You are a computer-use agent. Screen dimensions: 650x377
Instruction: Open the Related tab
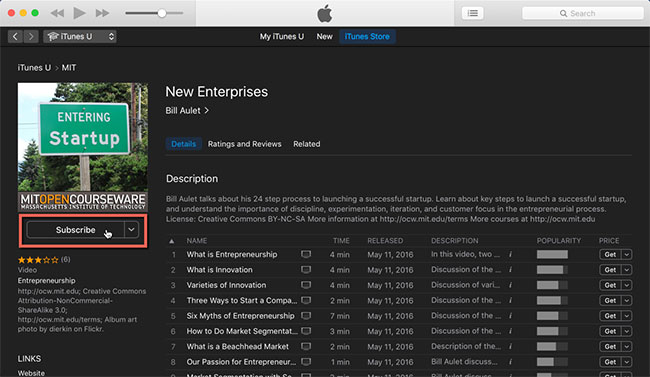[x=307, y=144]
